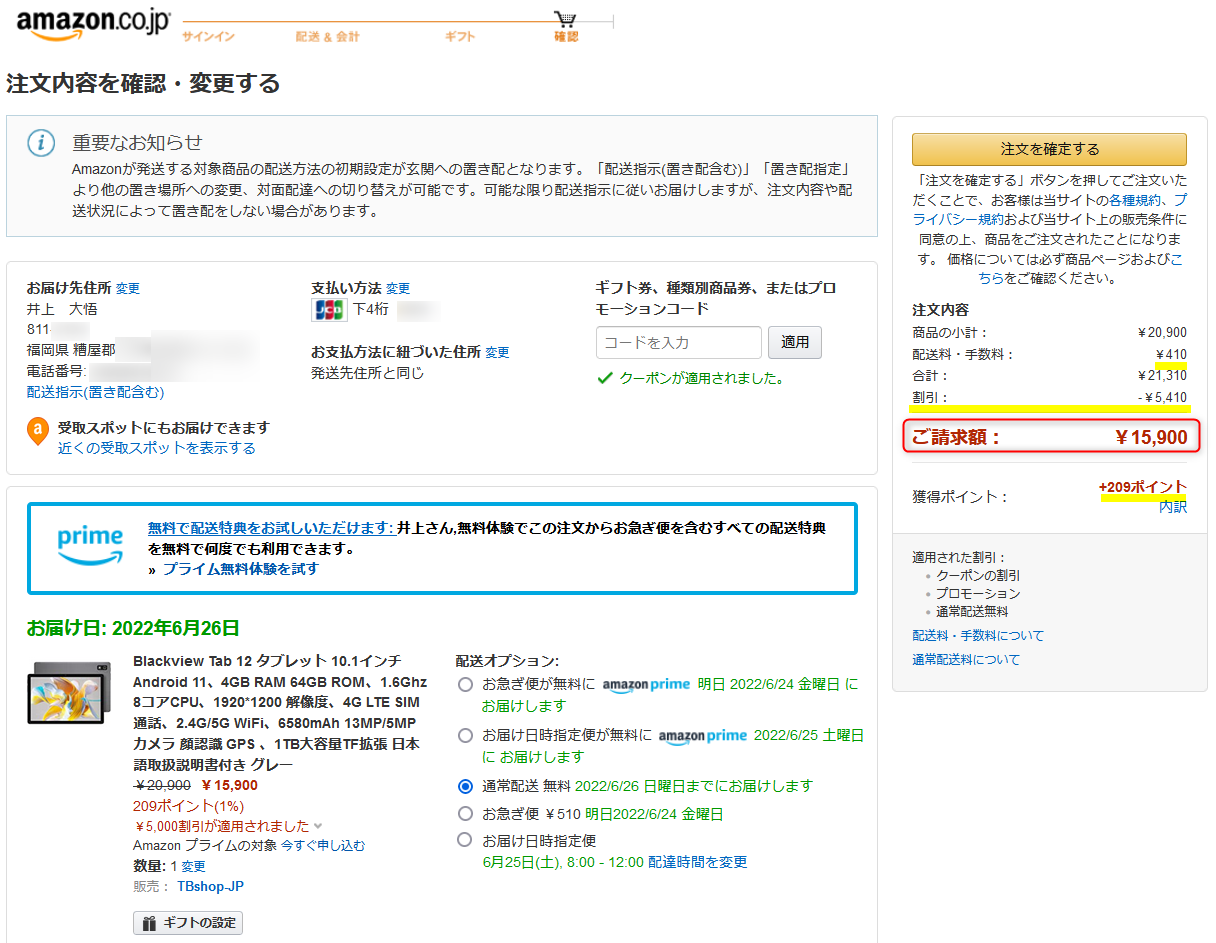1216x943 pixels.
Task: Change the 数量 via its 変更 link
Action: point(193,866)
